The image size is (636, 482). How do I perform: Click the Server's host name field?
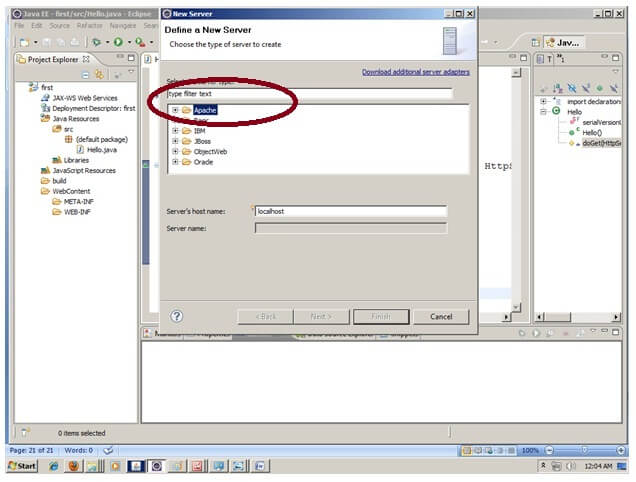351,211
